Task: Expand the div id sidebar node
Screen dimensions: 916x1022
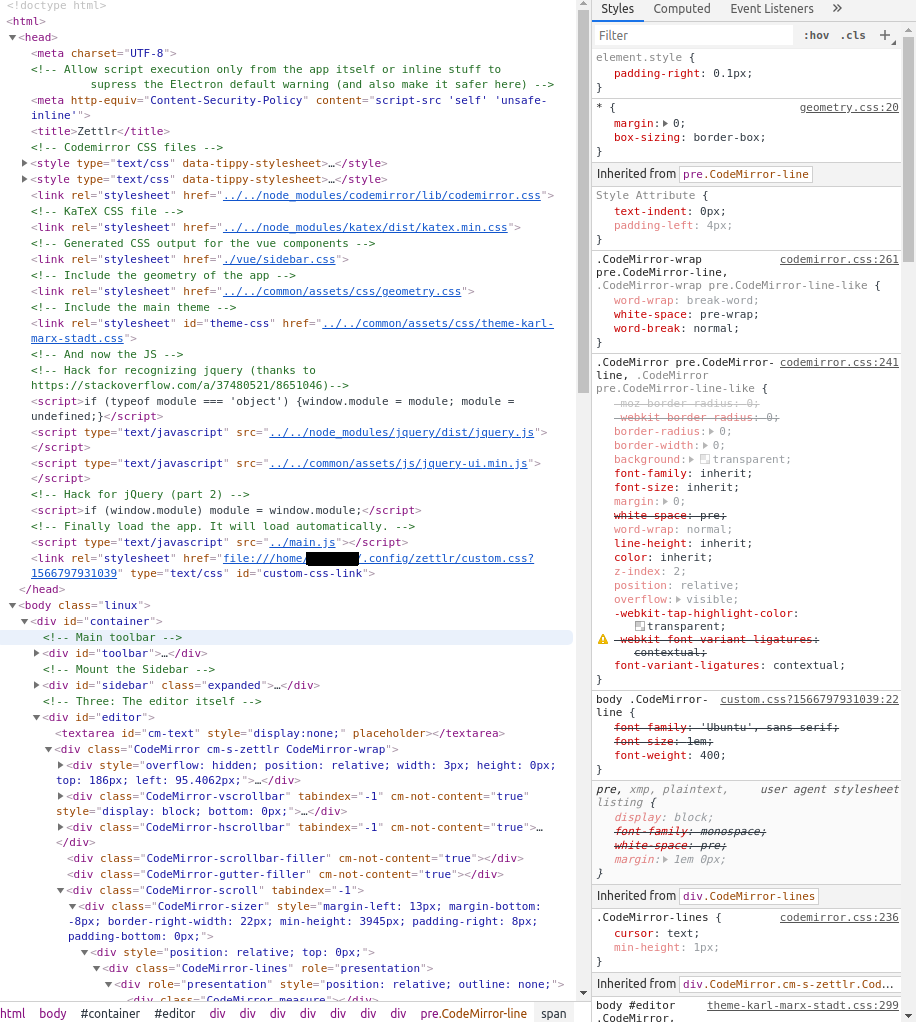Action: coord(37,685)
